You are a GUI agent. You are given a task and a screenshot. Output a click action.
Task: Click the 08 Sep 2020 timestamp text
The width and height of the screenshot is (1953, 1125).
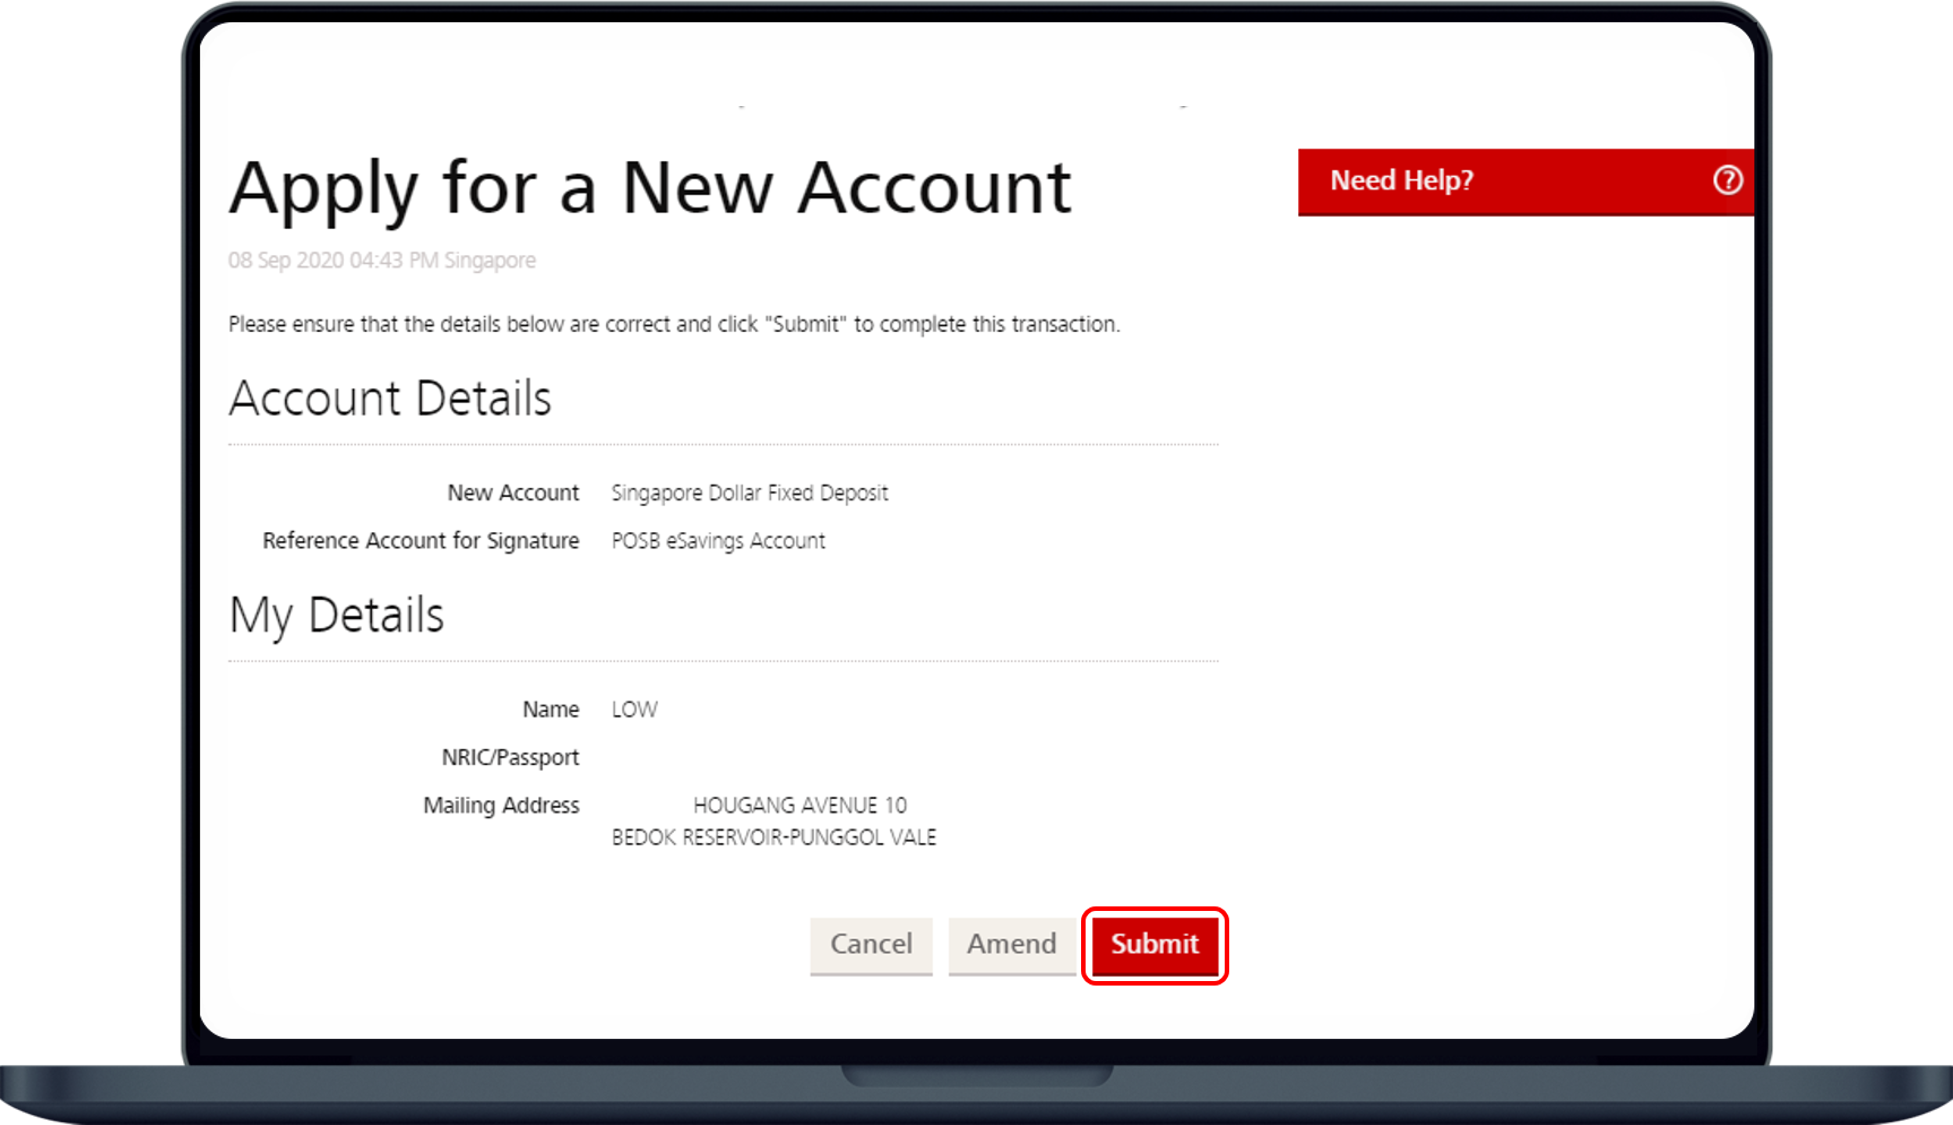(x=381, y=261)
